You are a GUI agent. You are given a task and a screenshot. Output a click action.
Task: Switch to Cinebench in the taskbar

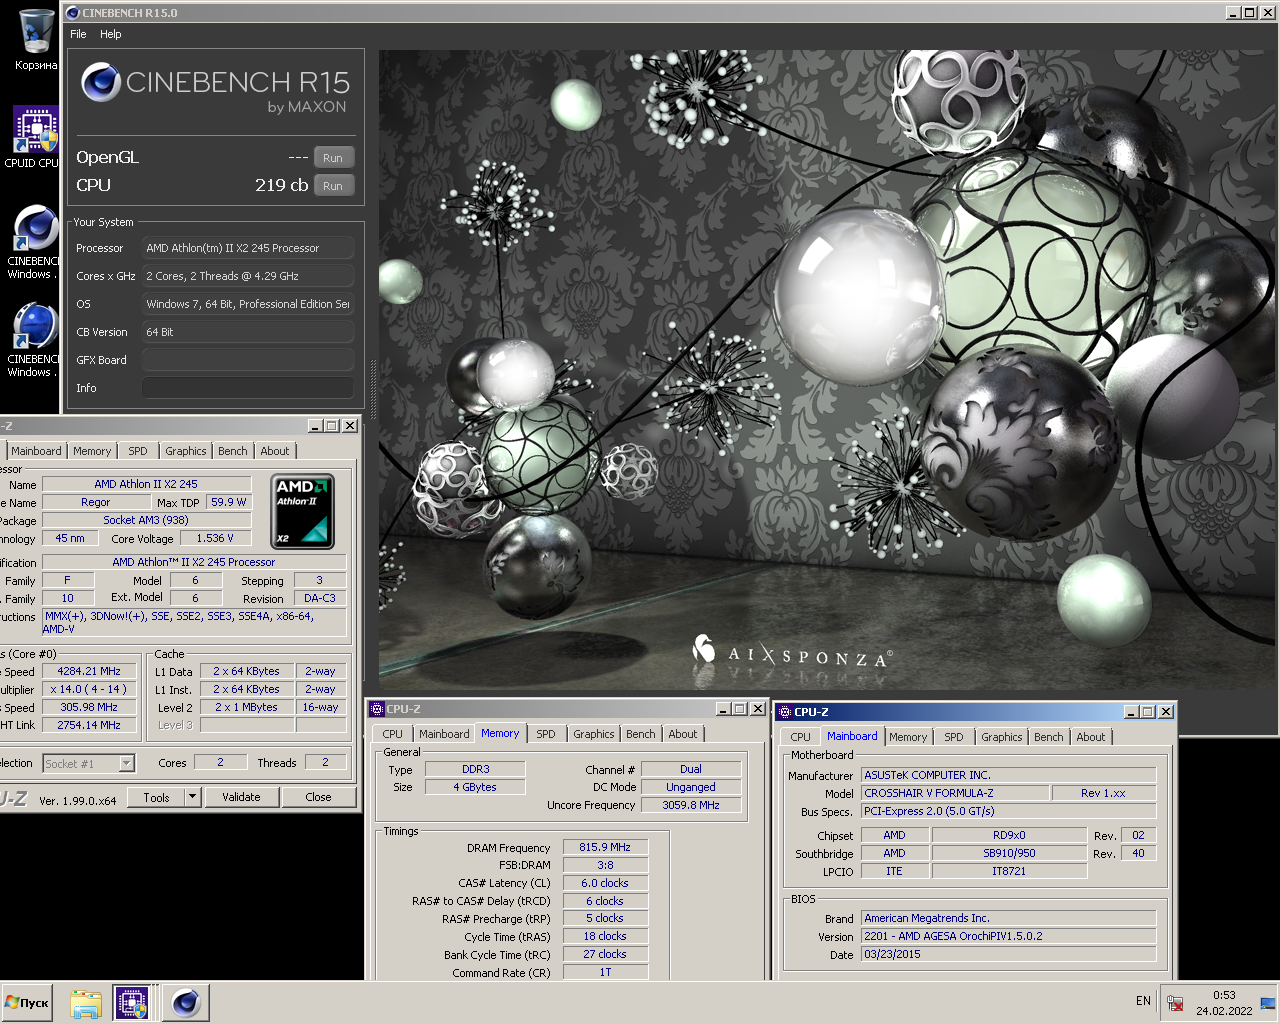click(185, 1003)
